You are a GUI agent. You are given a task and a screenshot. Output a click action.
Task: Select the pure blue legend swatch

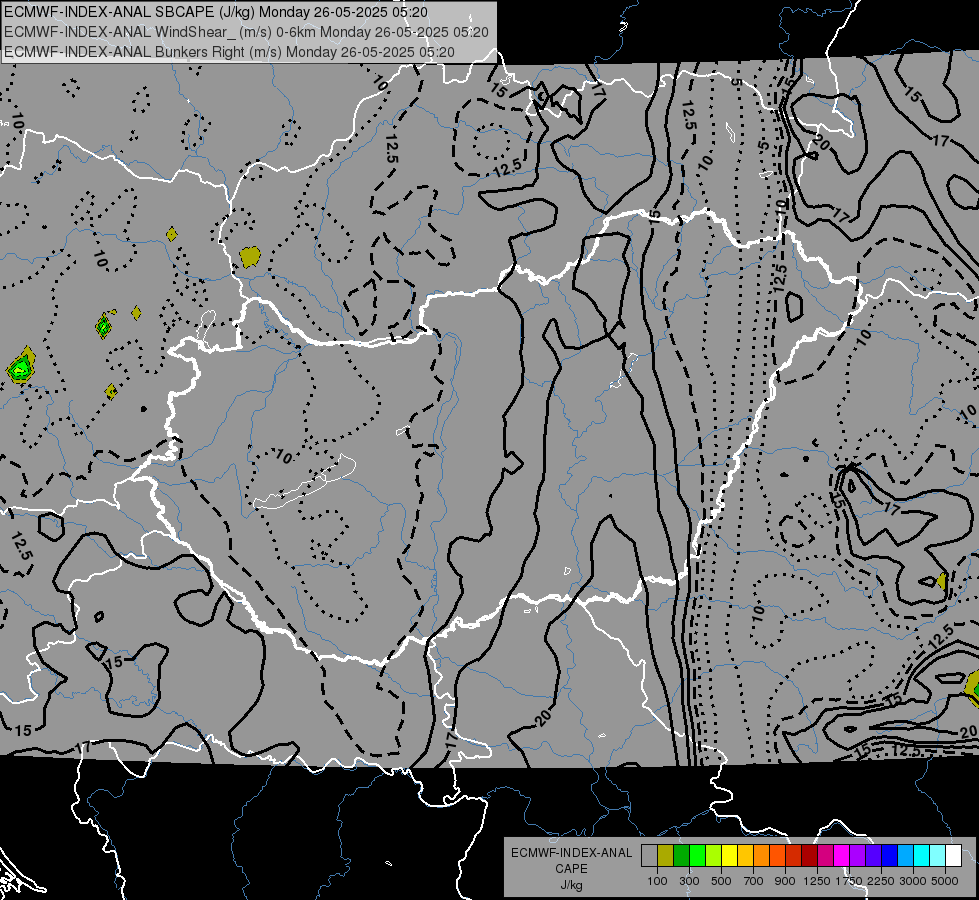(889, 855)
